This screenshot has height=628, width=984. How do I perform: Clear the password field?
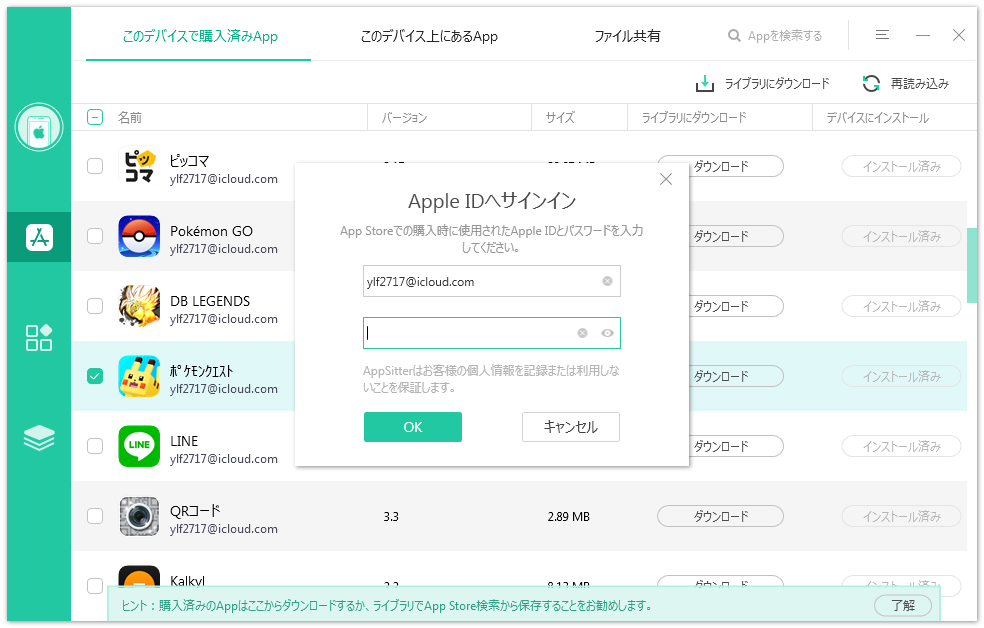[582, 333]
